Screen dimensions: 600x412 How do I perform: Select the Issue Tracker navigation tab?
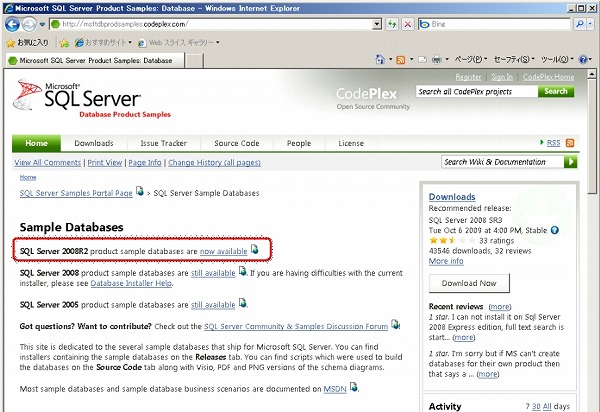click(163, 143)
